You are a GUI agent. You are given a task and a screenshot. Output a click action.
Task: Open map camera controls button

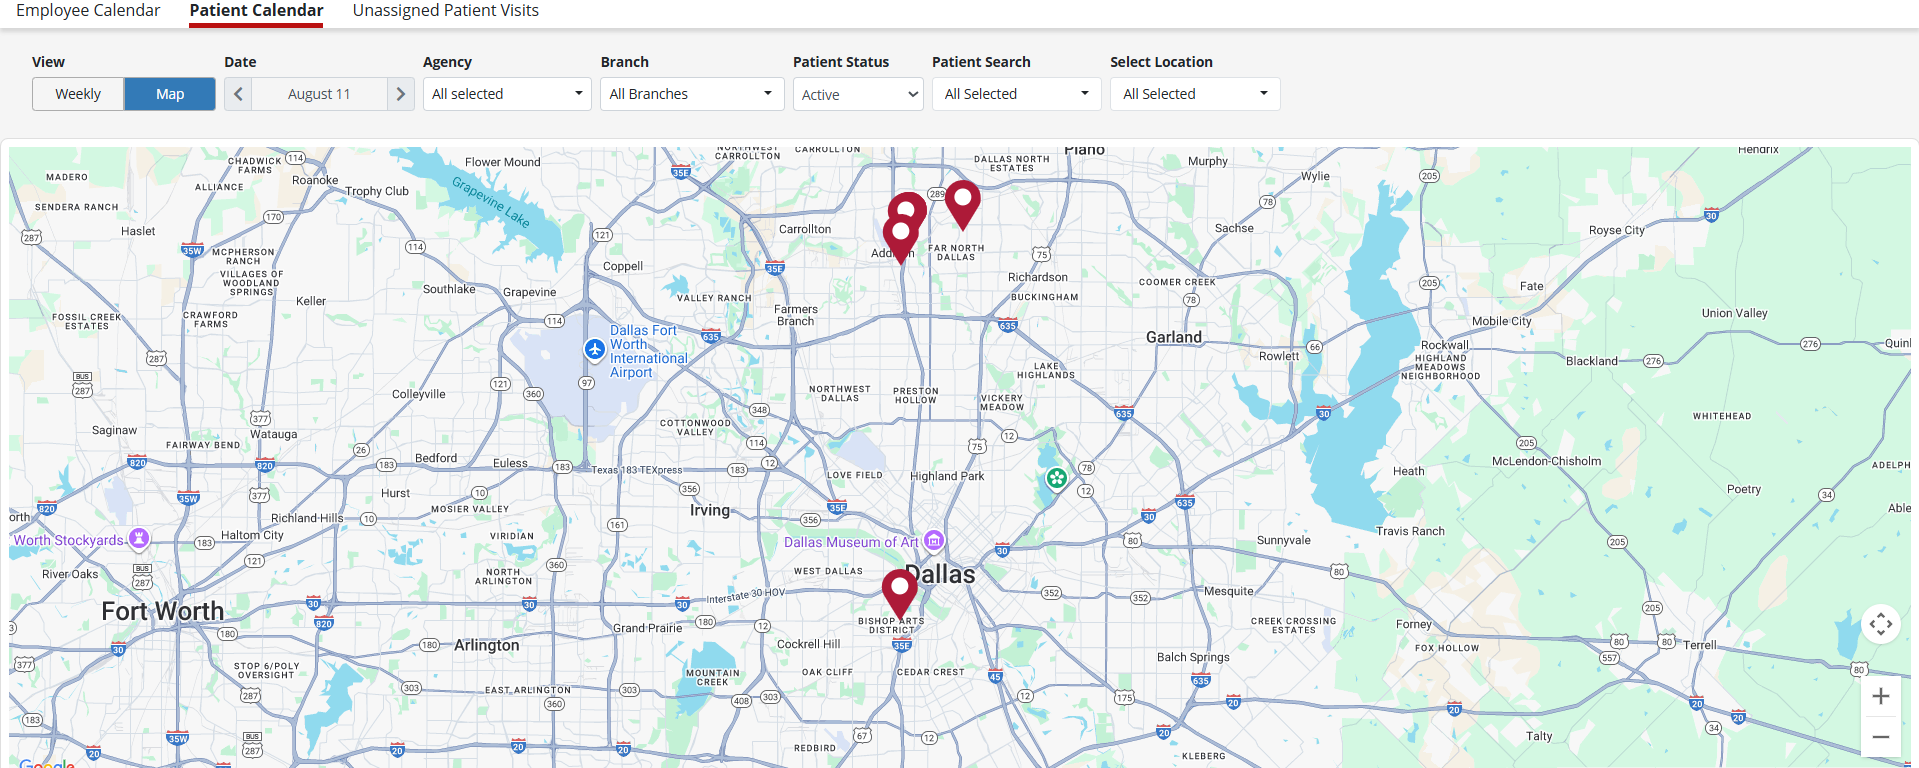pyautogui.click(x=1881, y=624)
